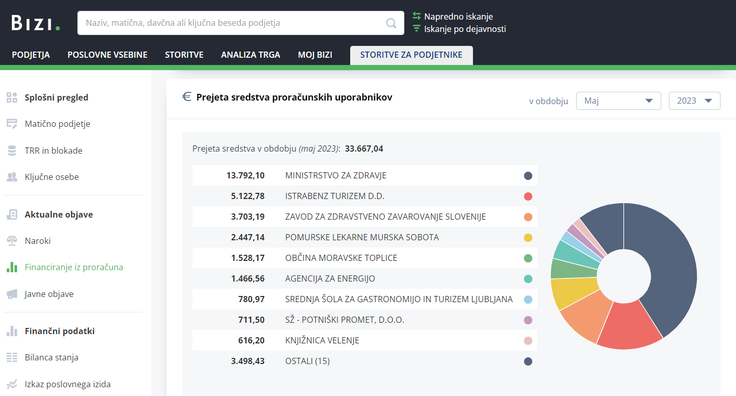Image resolution: width=736 pixels, height=396 pixels.
Task: Select the STORITVE ZA PODJETNIKE tab
Action: (411, 55)
